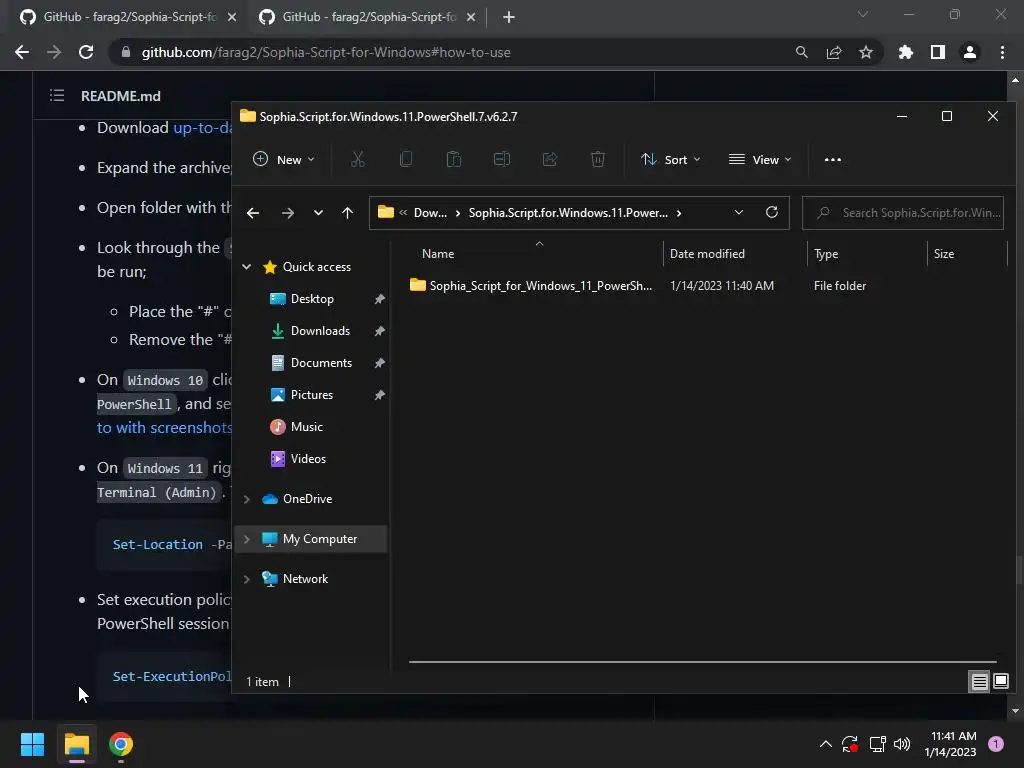Open the View dropdown in Explorer
The height and width of the screenshot is (768, 1024).
point(760,160)
